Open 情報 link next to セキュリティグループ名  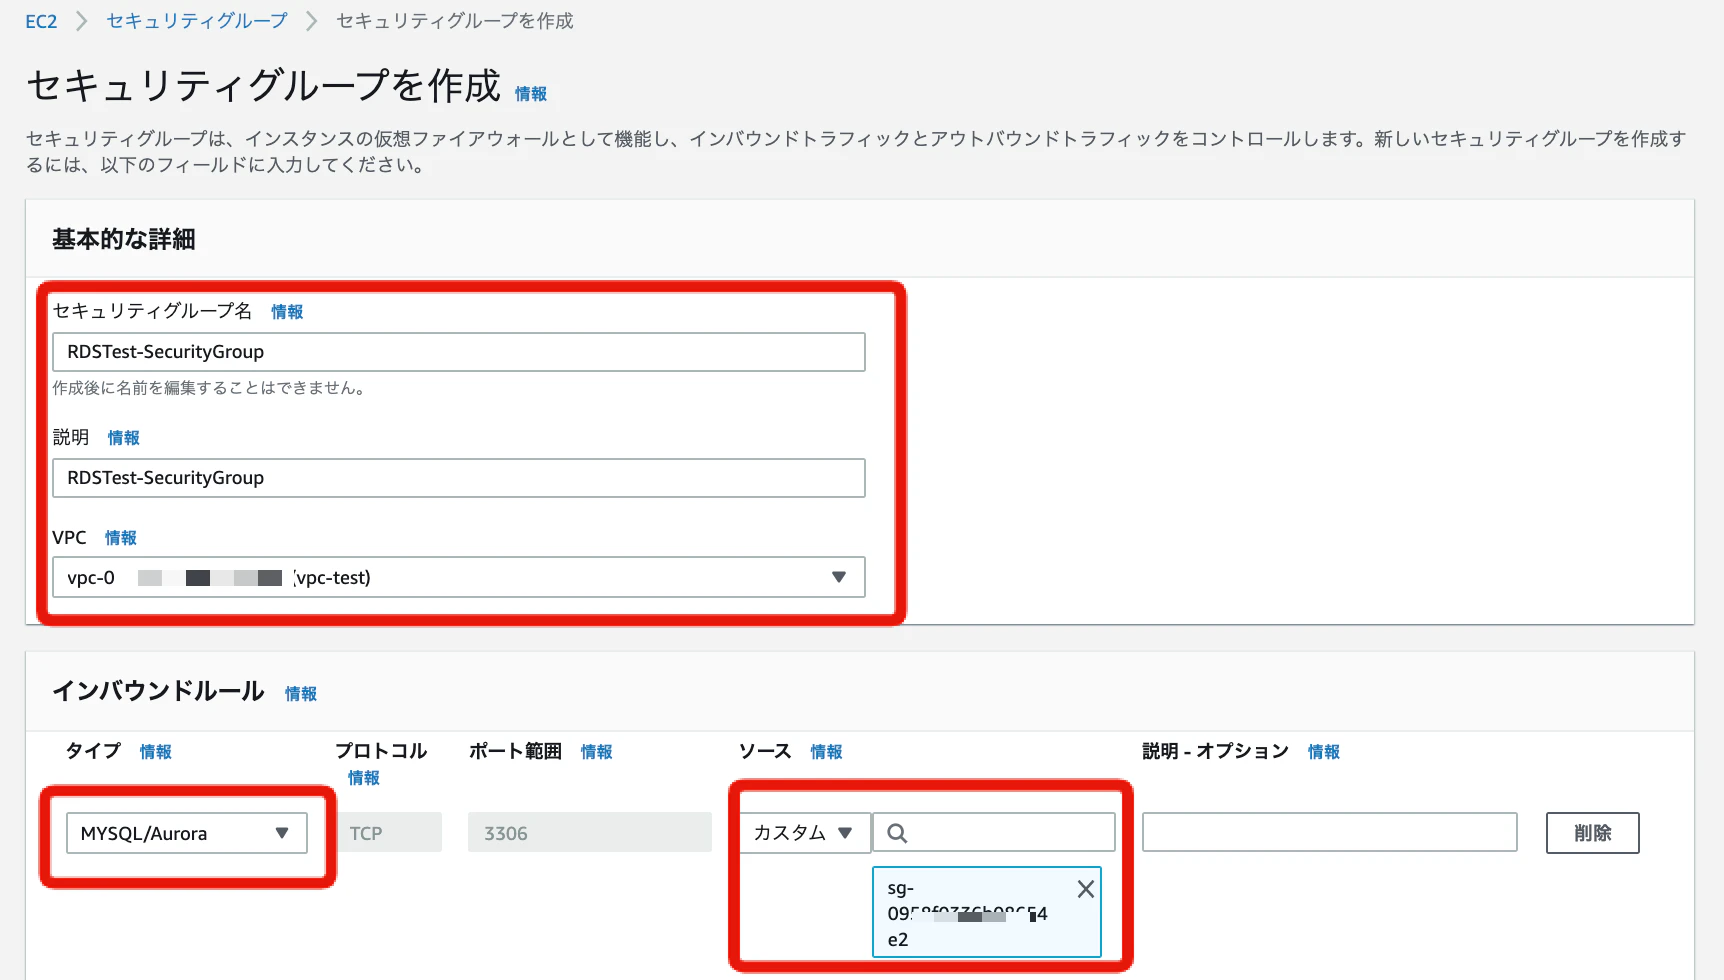(x=287, y=312)
